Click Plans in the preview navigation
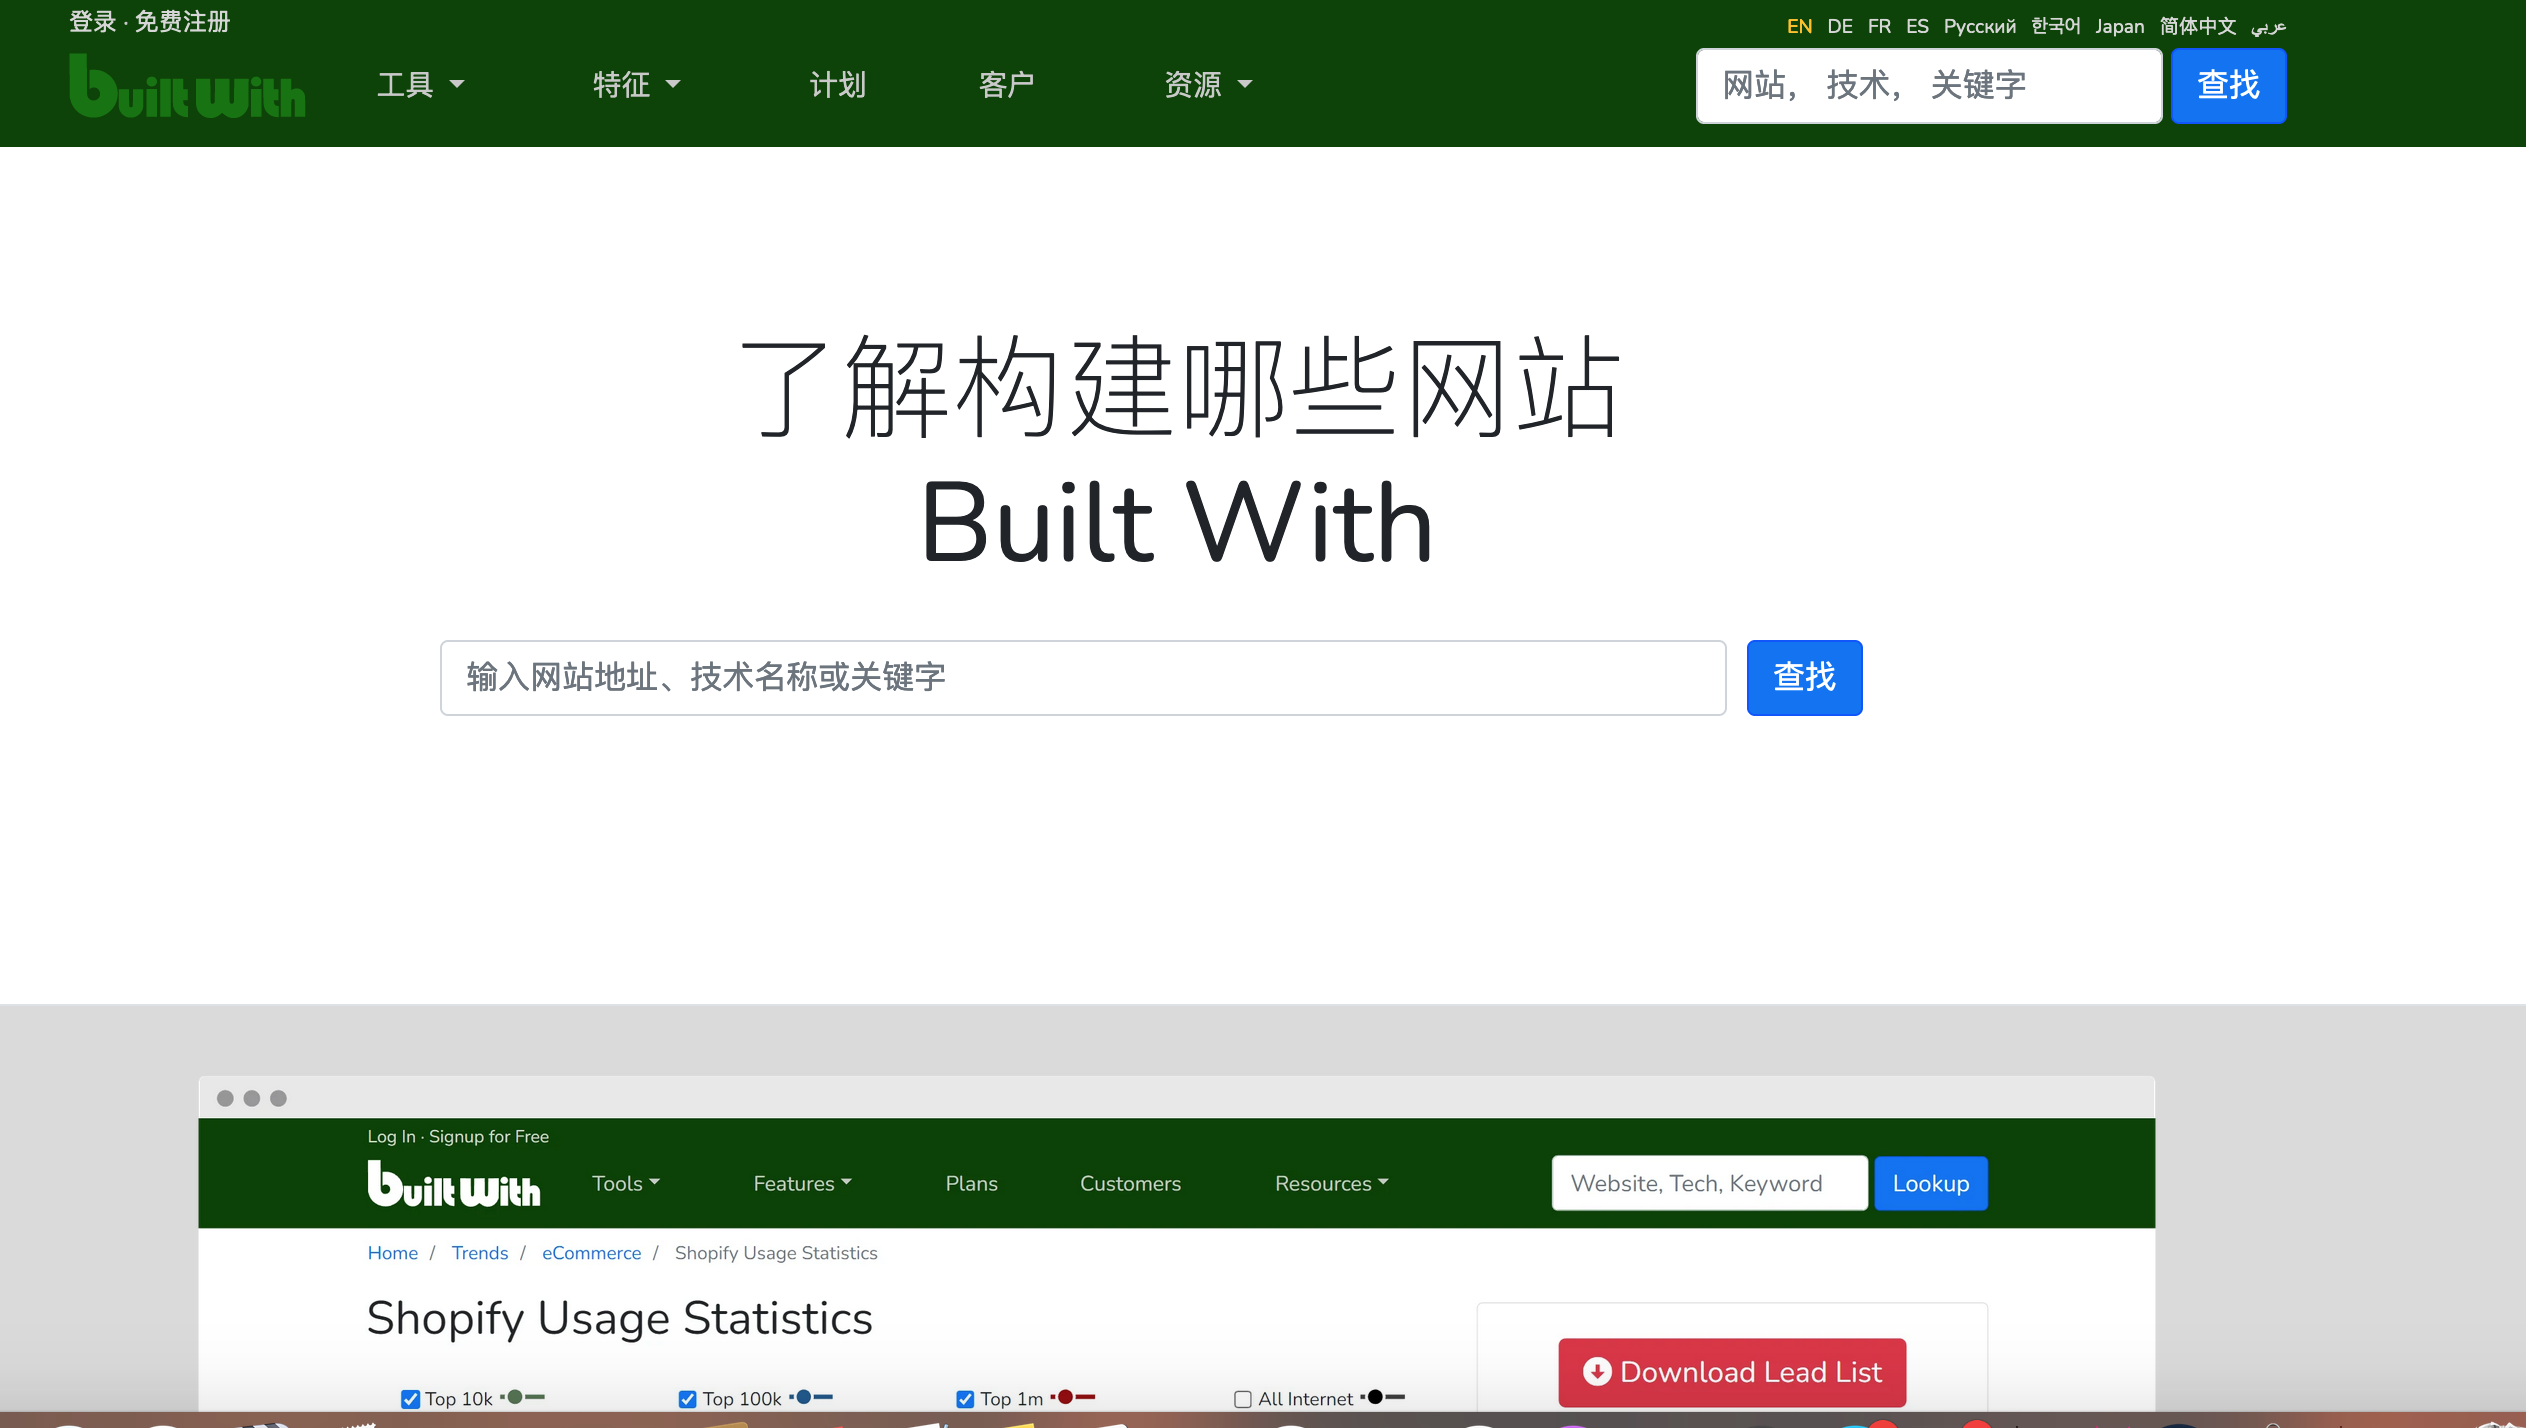The image size is (2526, 1428). 971,1183
